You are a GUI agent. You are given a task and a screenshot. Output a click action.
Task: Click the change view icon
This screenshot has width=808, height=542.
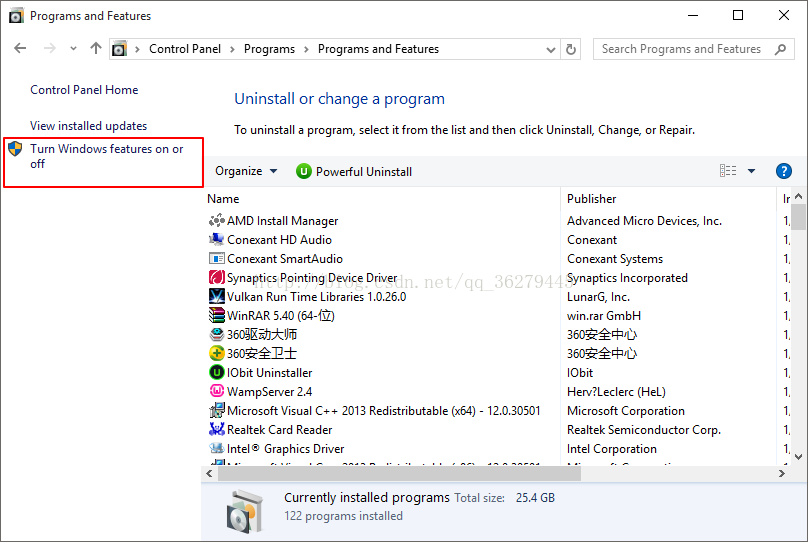click(x=728, y=171)
